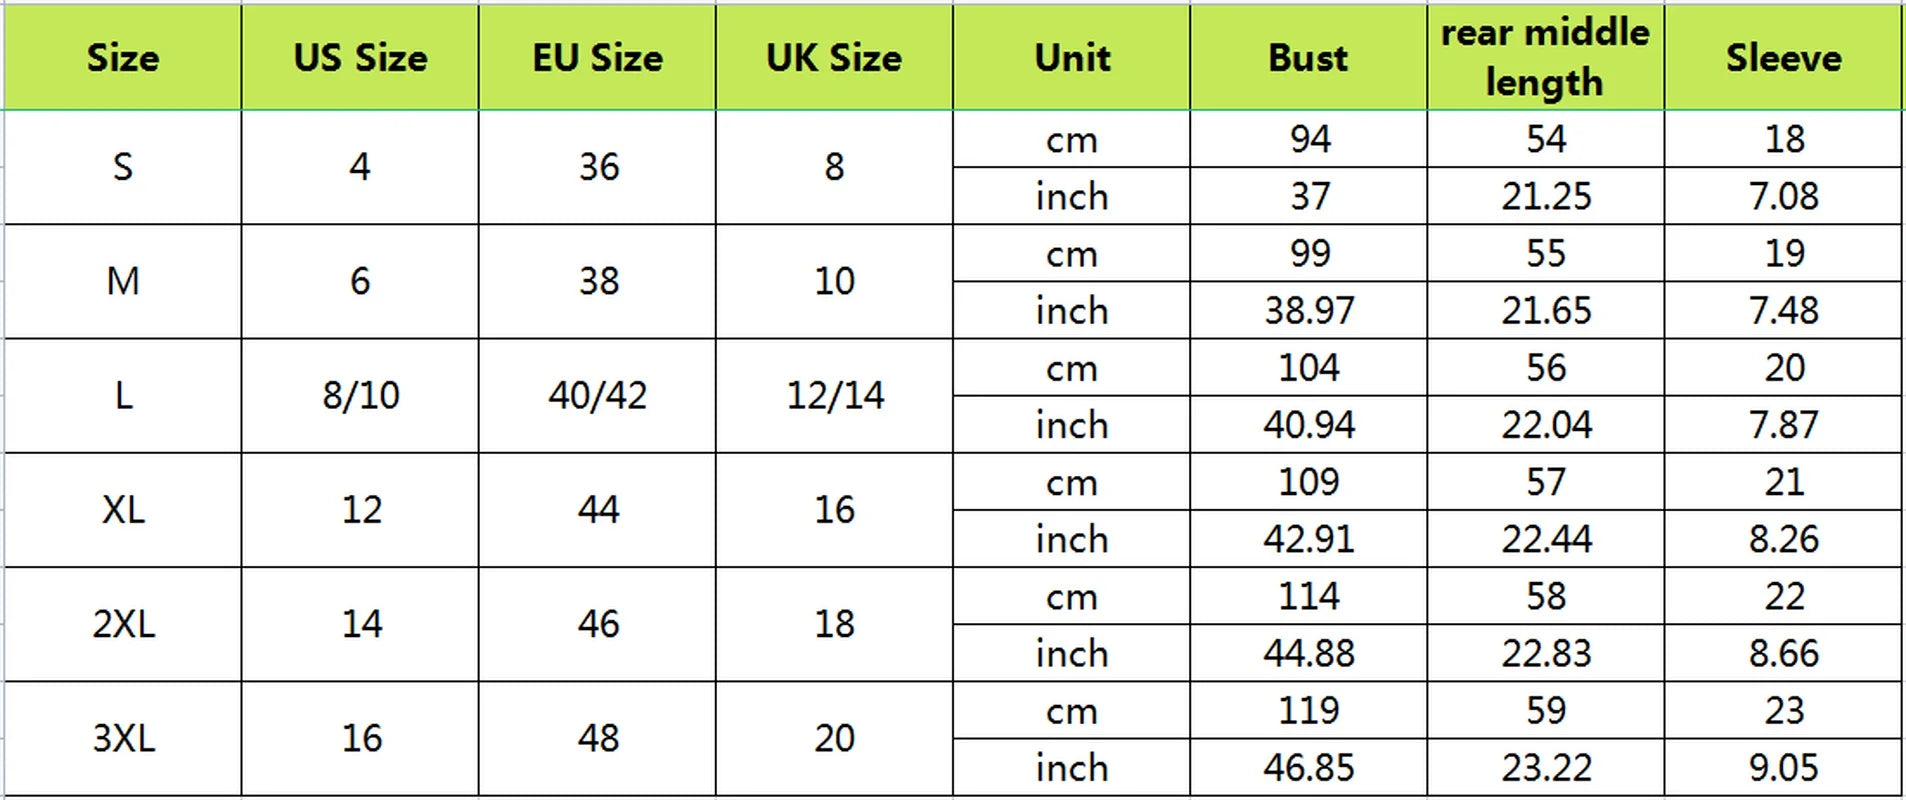This screenshot has width=1906, height=800.
Task: Select the 2XL size row label
Action: [x=123, y=624]
